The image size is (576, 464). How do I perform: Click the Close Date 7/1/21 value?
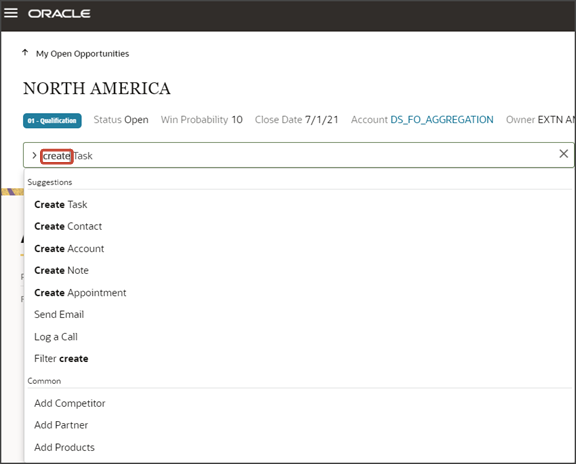tap(296, 120)
